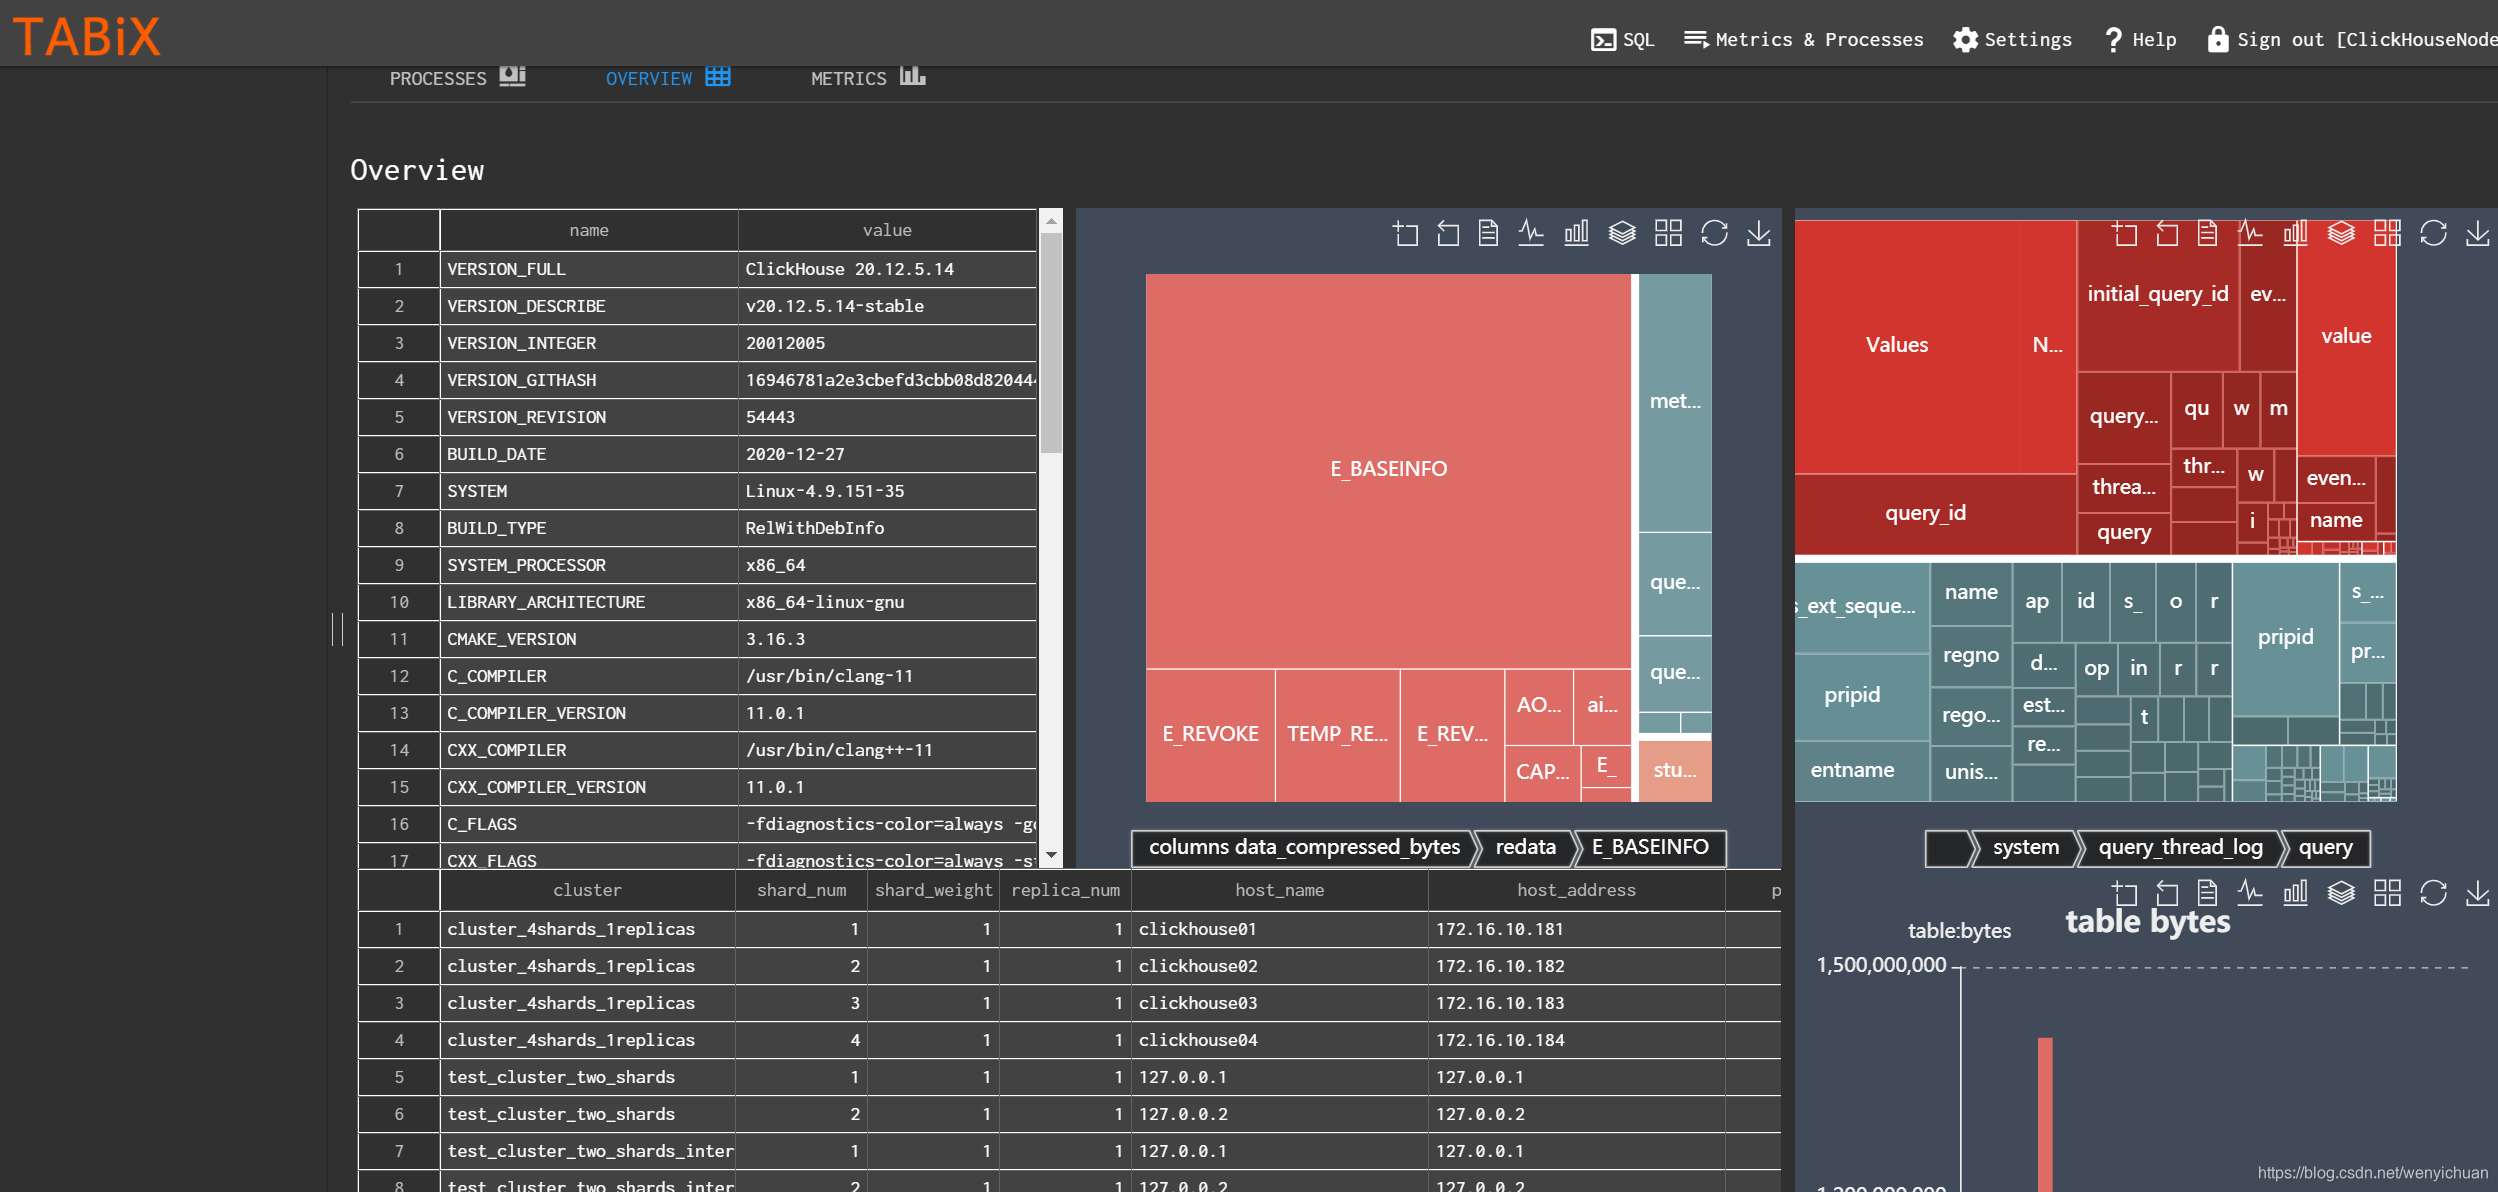2498x1192 pixels.
Task: Click the 'value' column header
Action: coord(887,230)
